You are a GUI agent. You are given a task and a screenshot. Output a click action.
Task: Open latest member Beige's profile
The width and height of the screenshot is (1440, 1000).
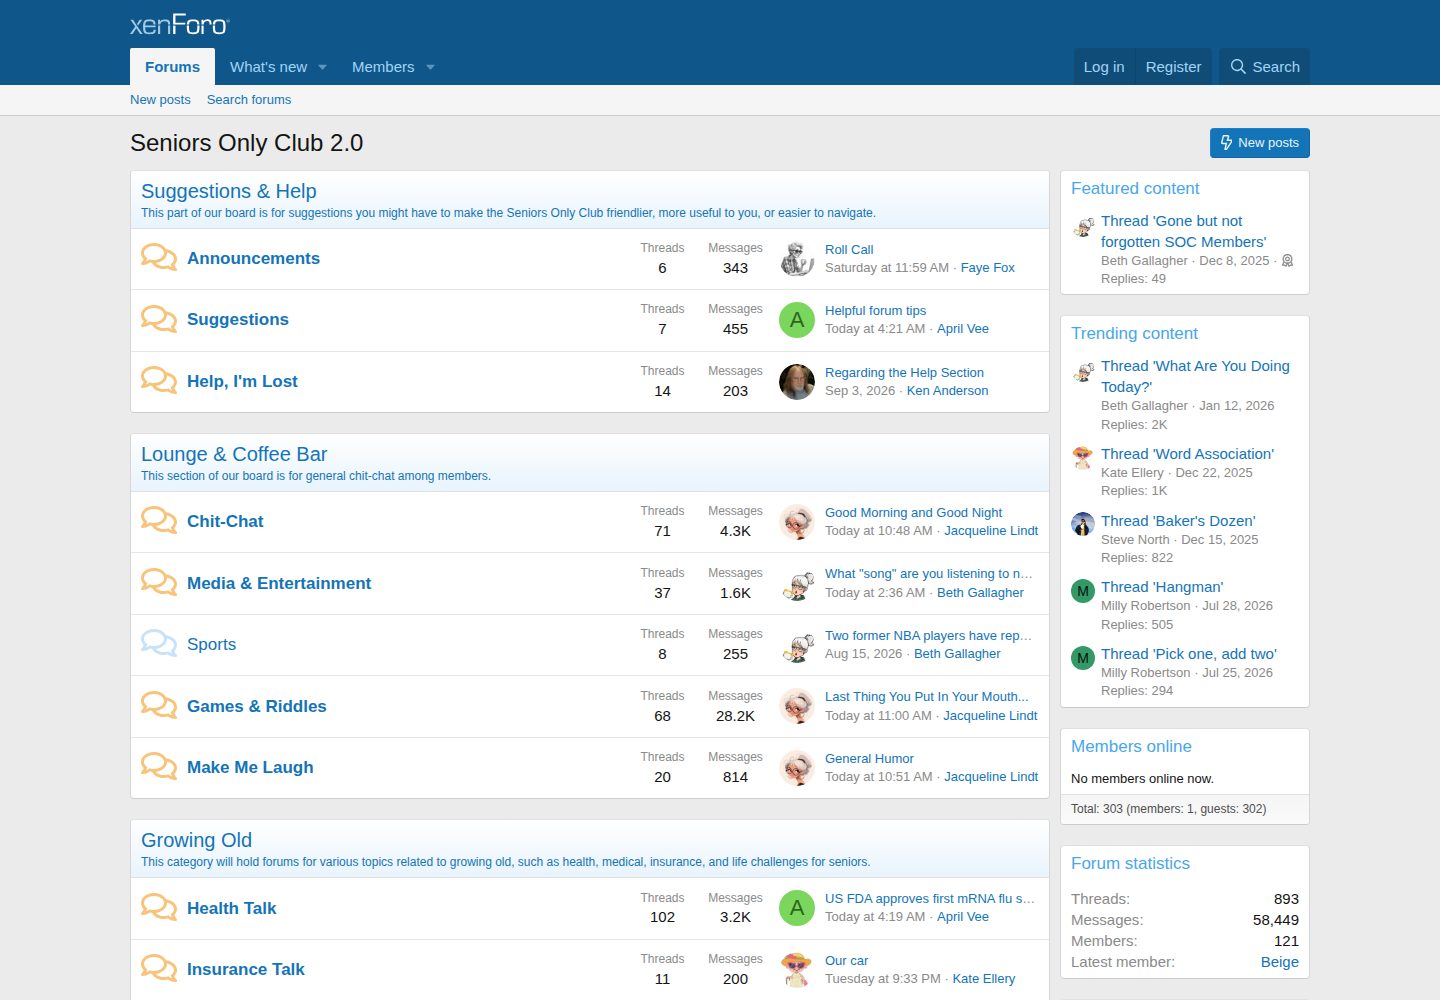pyautogui.click(x=1280, y=962)
